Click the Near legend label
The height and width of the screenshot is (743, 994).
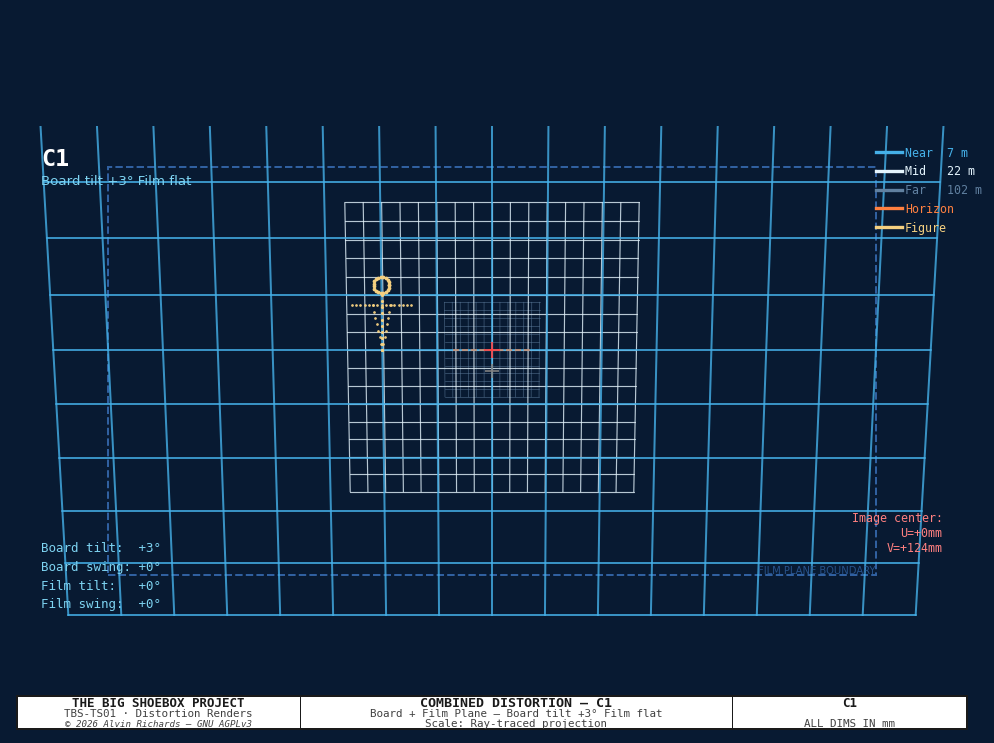919,153
